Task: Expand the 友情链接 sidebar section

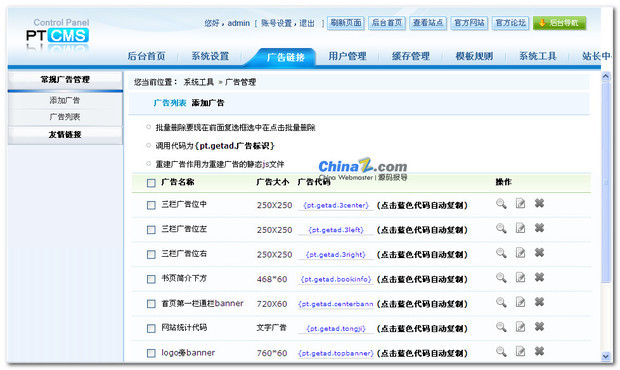Action: pyautogui.click(x=65, y=135)
